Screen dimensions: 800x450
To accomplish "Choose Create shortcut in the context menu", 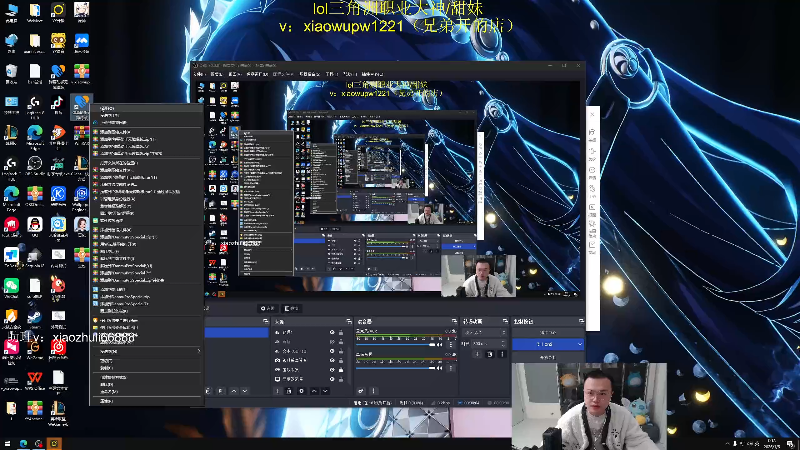I will pyautogui.click(x=147, y=377).
